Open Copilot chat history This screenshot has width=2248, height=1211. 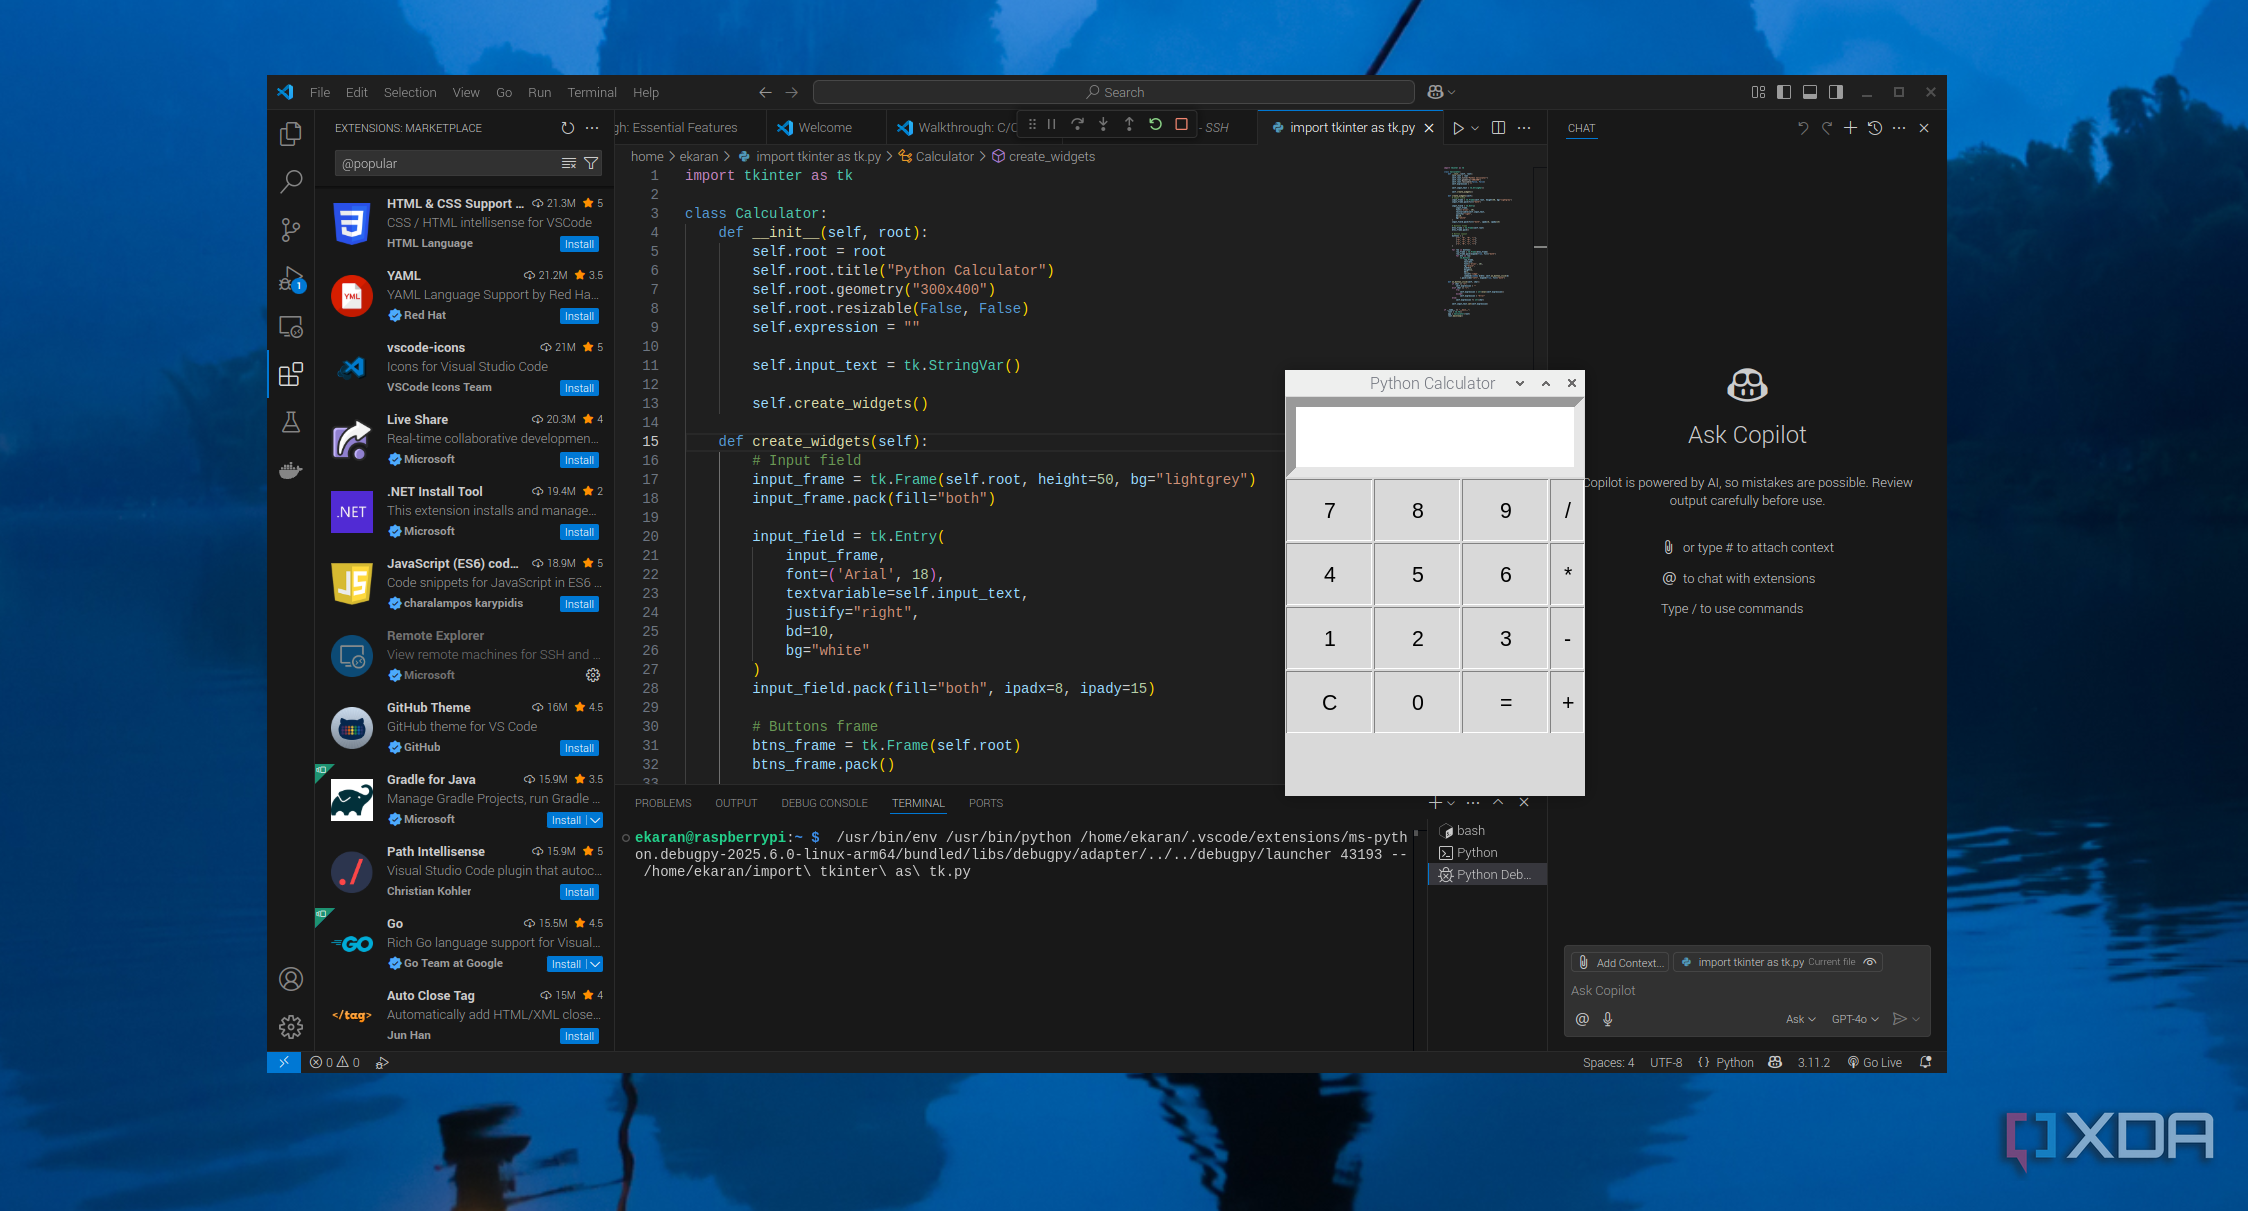(x=1875, y=128)
